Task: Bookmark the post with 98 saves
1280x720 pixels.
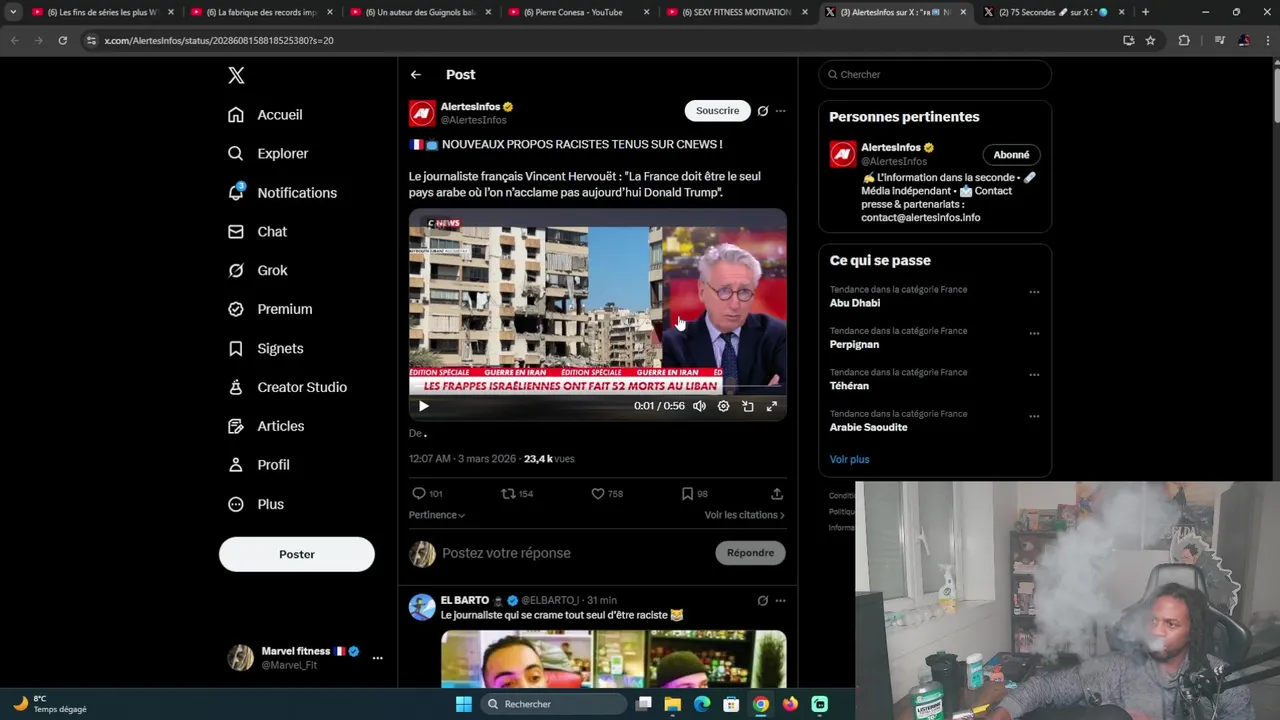Action: [x=687, y=494]
